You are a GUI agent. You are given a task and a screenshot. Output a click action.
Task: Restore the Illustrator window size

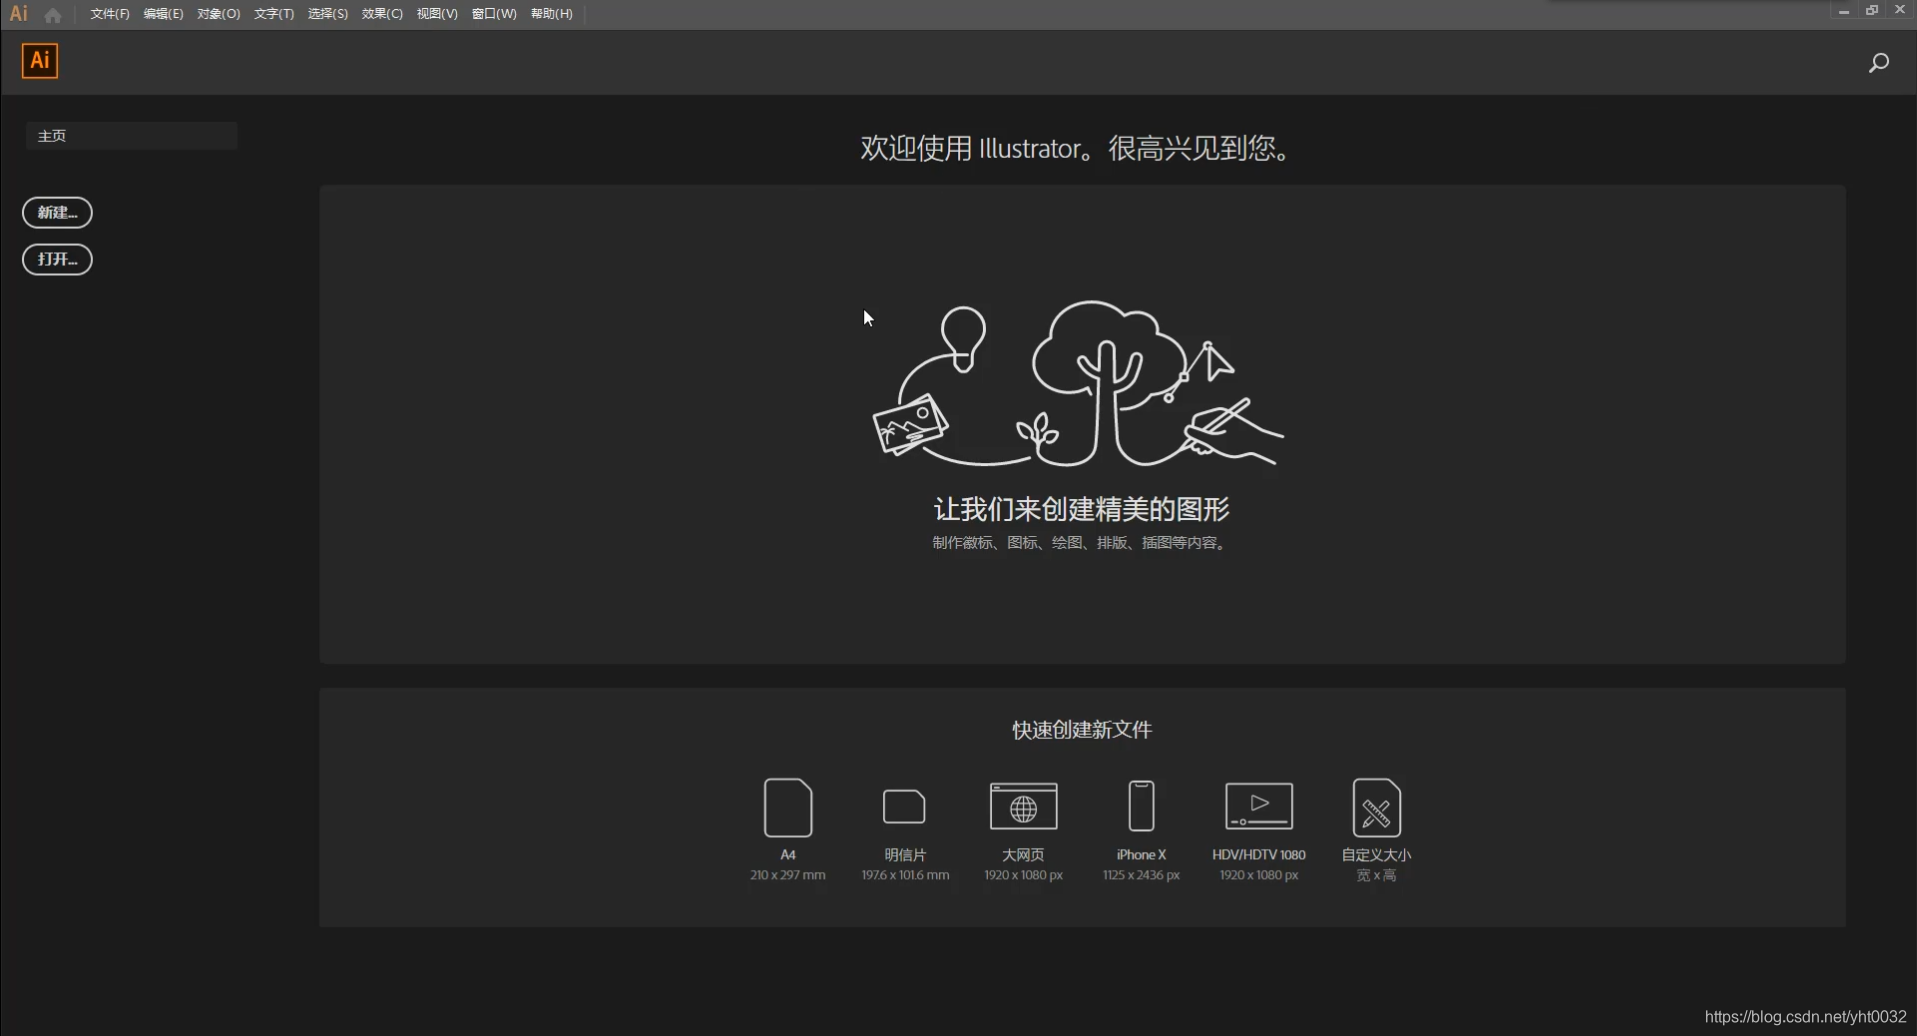(1872, 11)
